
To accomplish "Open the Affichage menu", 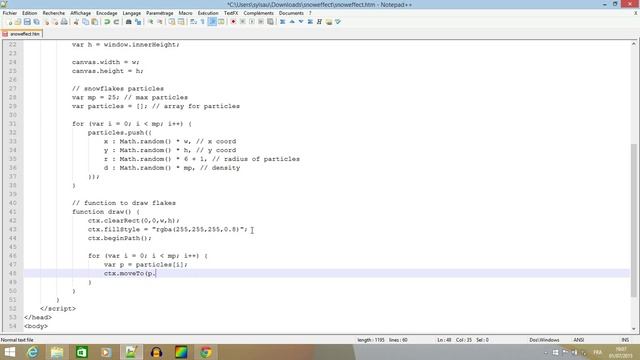I will (81, 13).
